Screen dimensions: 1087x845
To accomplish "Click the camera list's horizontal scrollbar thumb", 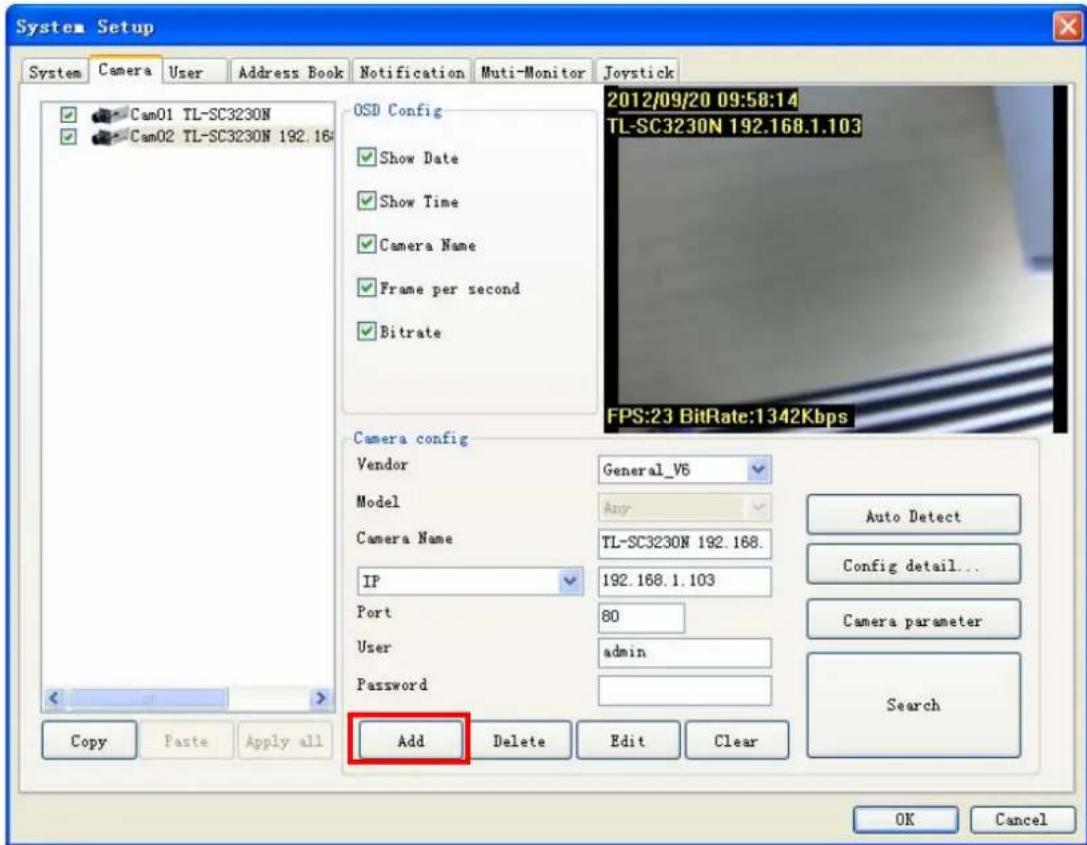I will point(148,698).
